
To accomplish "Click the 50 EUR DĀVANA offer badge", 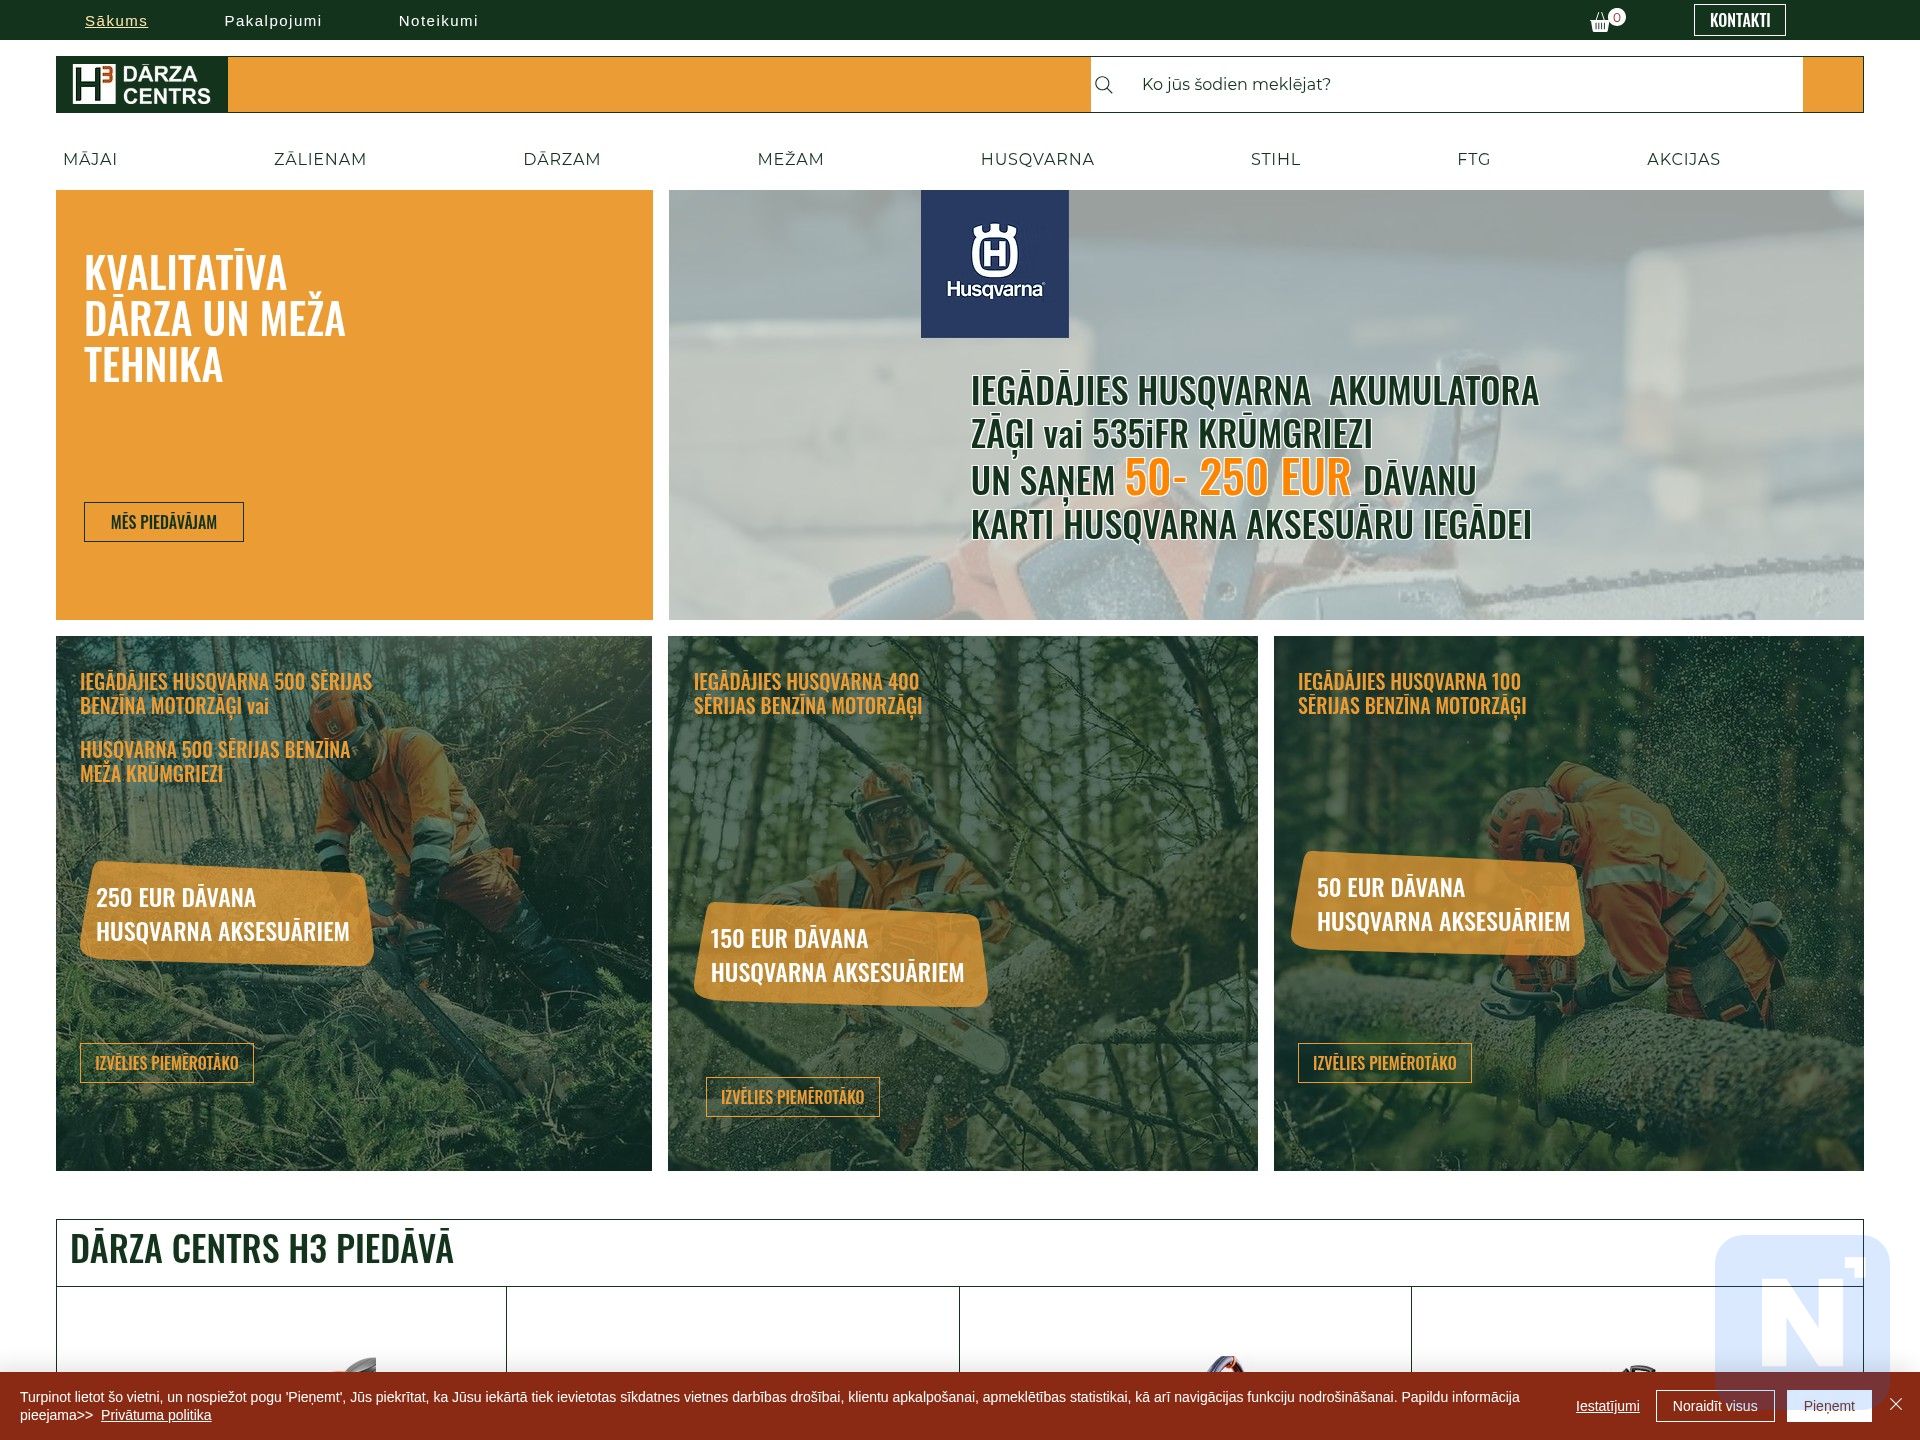I will coord(1438,904).
